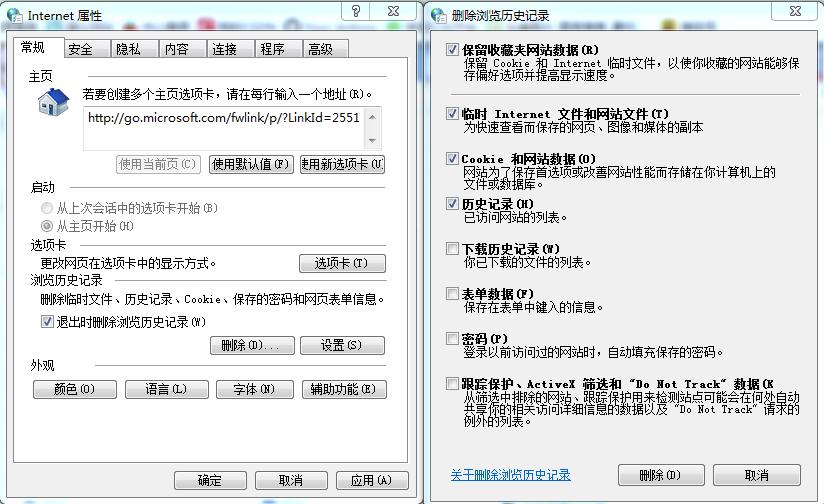Open the 辅助功能 button
This screenshot has width=824, height=504.
pyautogui.click(x=344, y=389)
